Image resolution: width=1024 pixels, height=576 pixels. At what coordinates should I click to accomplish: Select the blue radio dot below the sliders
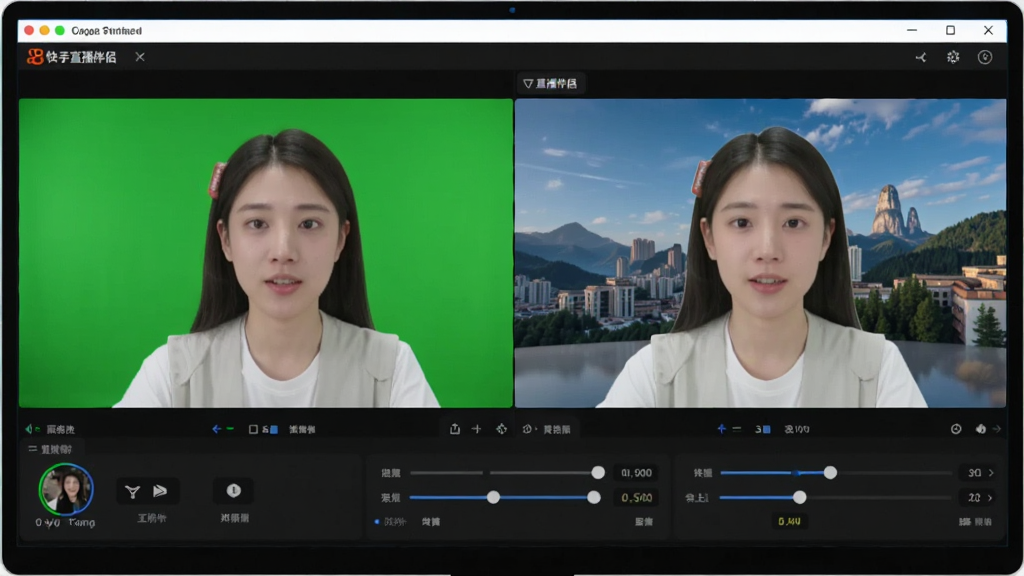(377, 522)
